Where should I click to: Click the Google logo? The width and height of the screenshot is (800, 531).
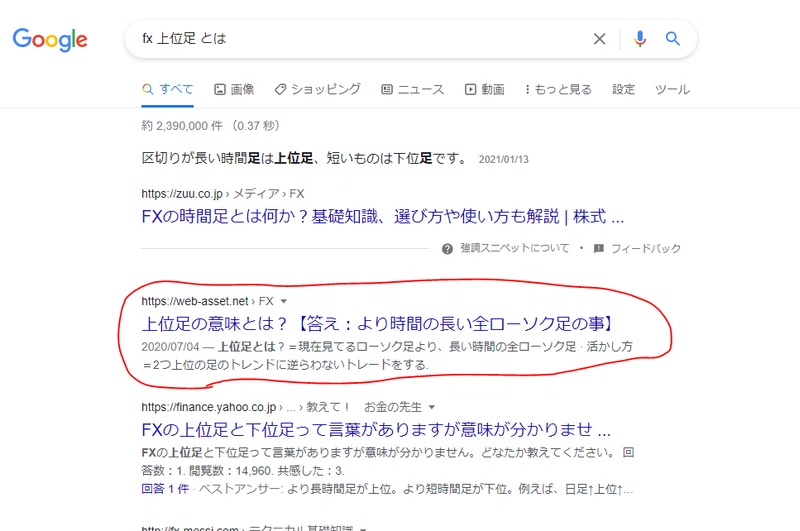50,39
